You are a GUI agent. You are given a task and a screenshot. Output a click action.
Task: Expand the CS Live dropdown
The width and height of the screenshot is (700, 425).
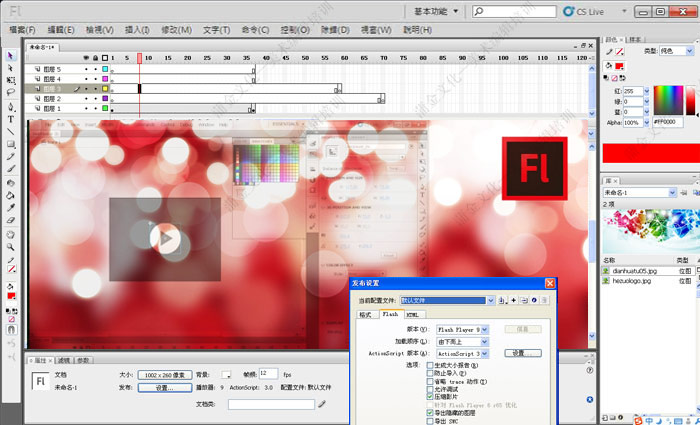pos(624,12)
